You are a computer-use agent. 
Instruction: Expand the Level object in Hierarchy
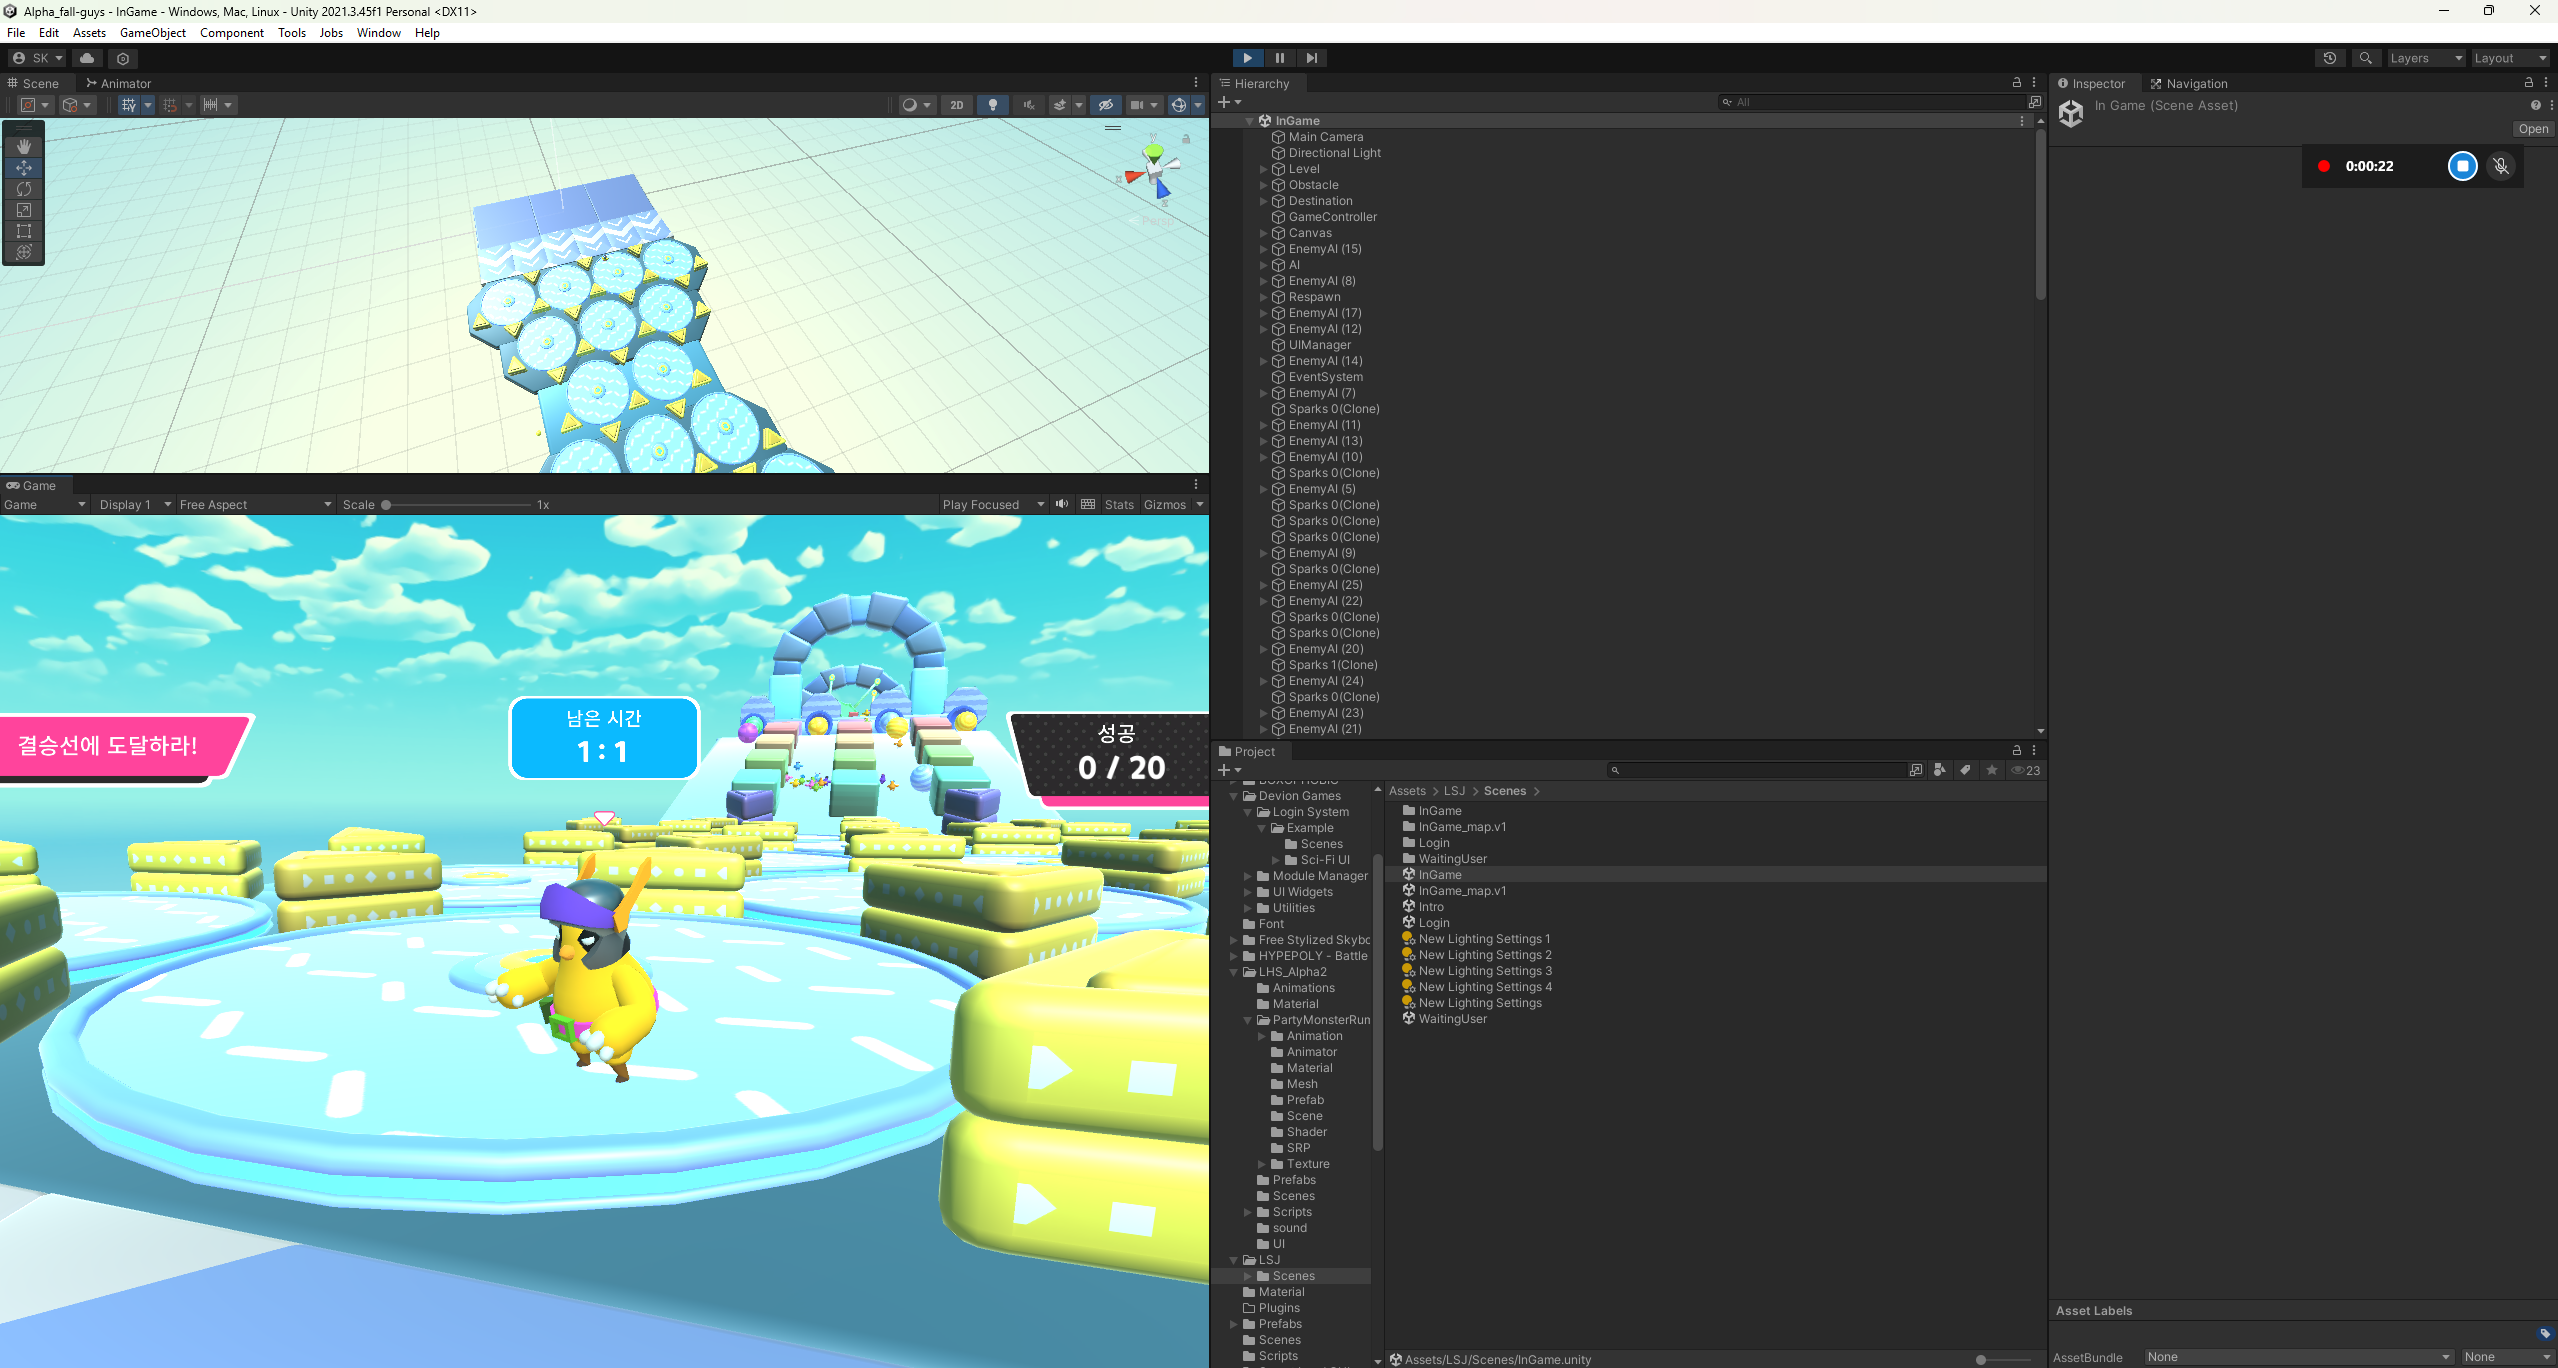(1263, 169)
